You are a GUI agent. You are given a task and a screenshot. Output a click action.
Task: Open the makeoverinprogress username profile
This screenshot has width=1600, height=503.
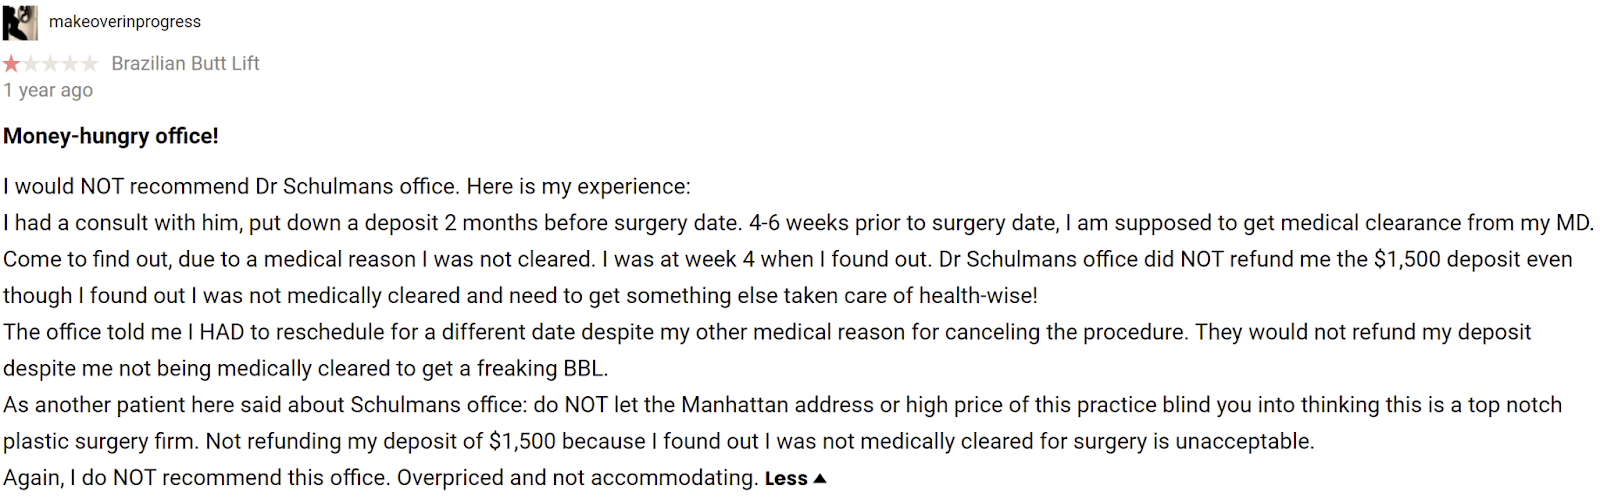[125, 22]
